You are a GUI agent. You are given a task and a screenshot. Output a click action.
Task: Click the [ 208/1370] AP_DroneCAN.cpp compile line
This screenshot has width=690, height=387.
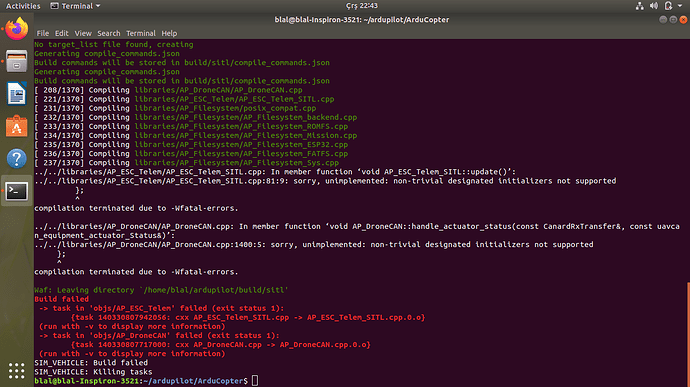pos(169,90)
